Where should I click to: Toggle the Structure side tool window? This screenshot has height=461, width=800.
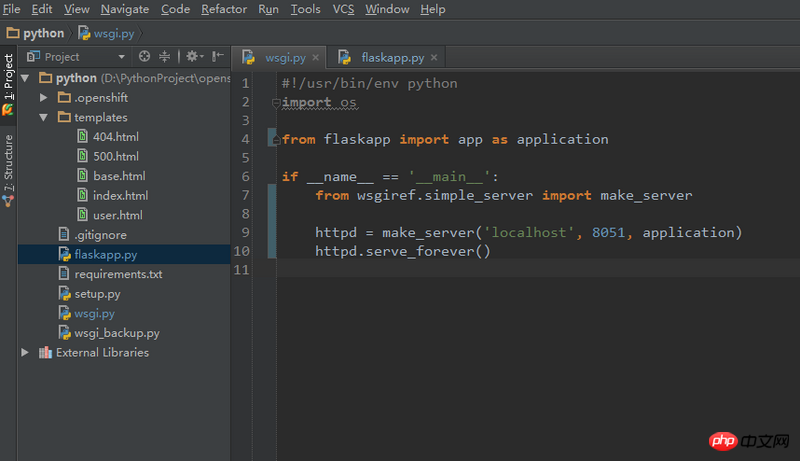pos(8,167)
